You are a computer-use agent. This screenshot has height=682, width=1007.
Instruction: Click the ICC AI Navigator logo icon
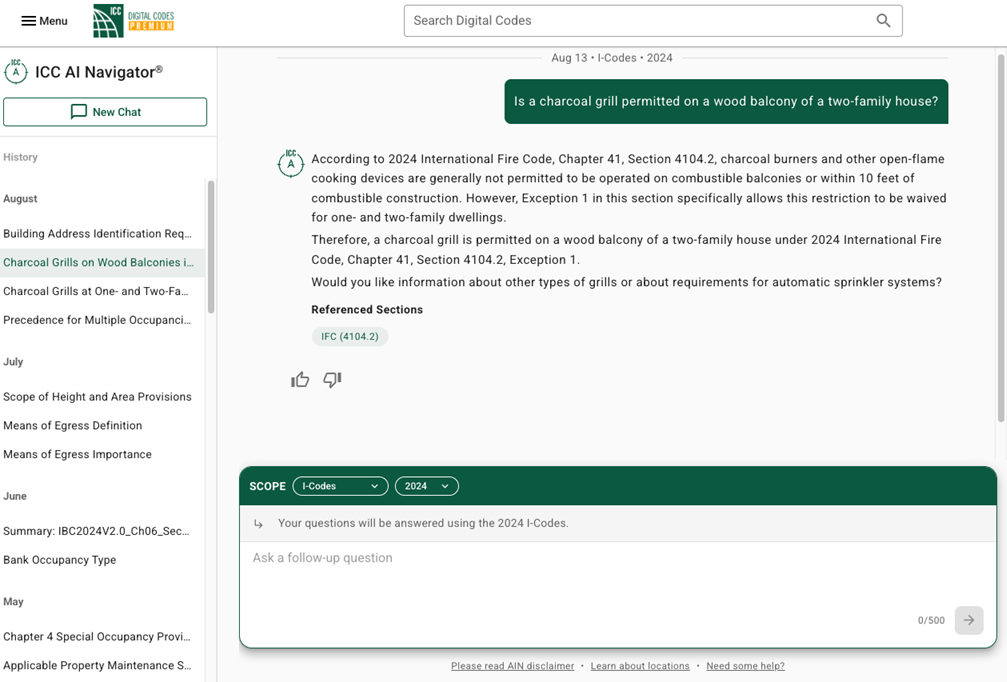pos(15,71)
